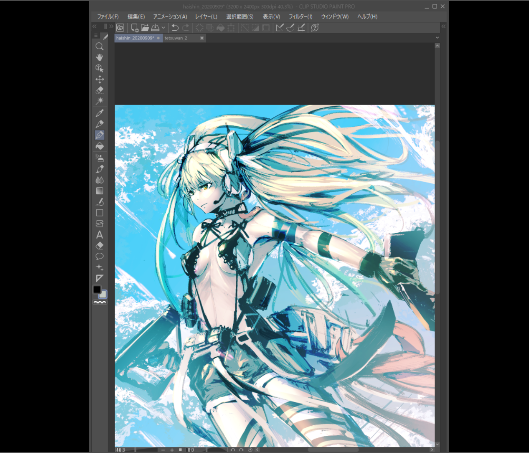Click the Fill icon in command bar
Screen dimensions: 529x453
220,28
